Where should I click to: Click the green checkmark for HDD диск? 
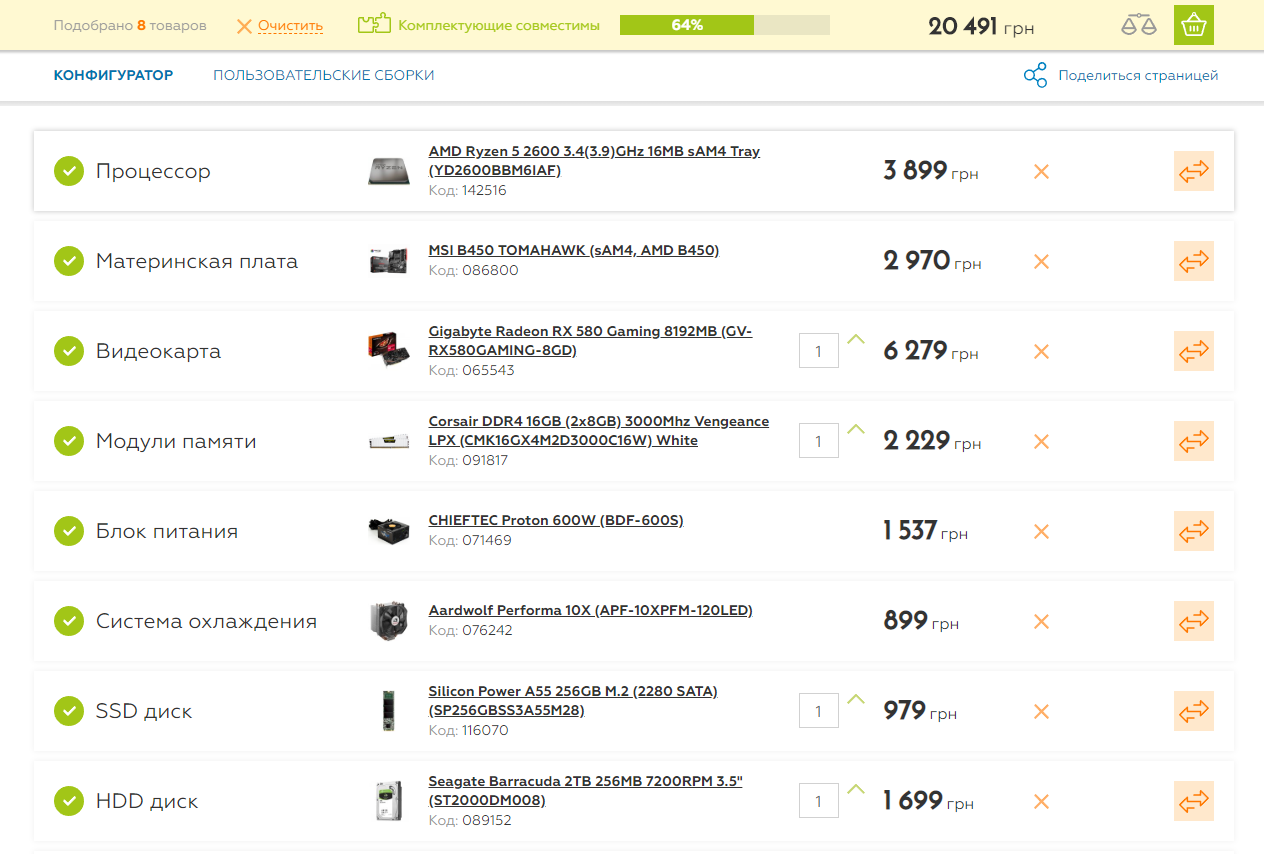point(69,801)
